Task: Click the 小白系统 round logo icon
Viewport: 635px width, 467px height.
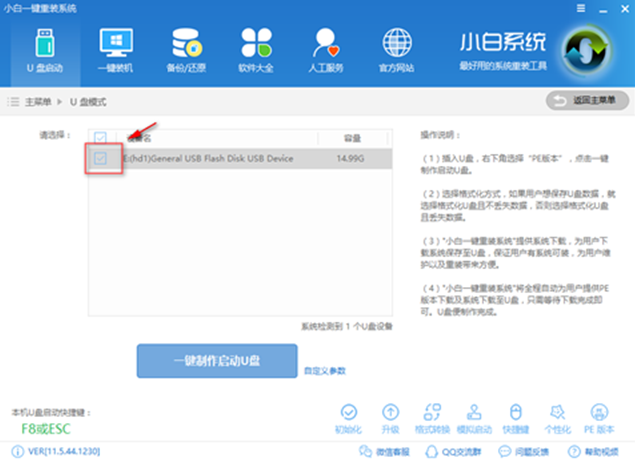Action: 586,51
